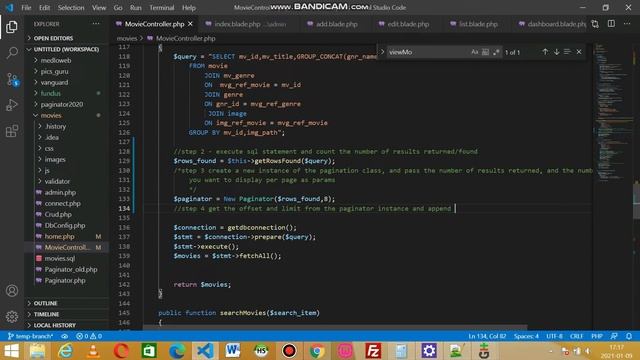The width and height of the screenshot is (640, 360).
Task: Open the Edit menu
Action: coord(44,8)
